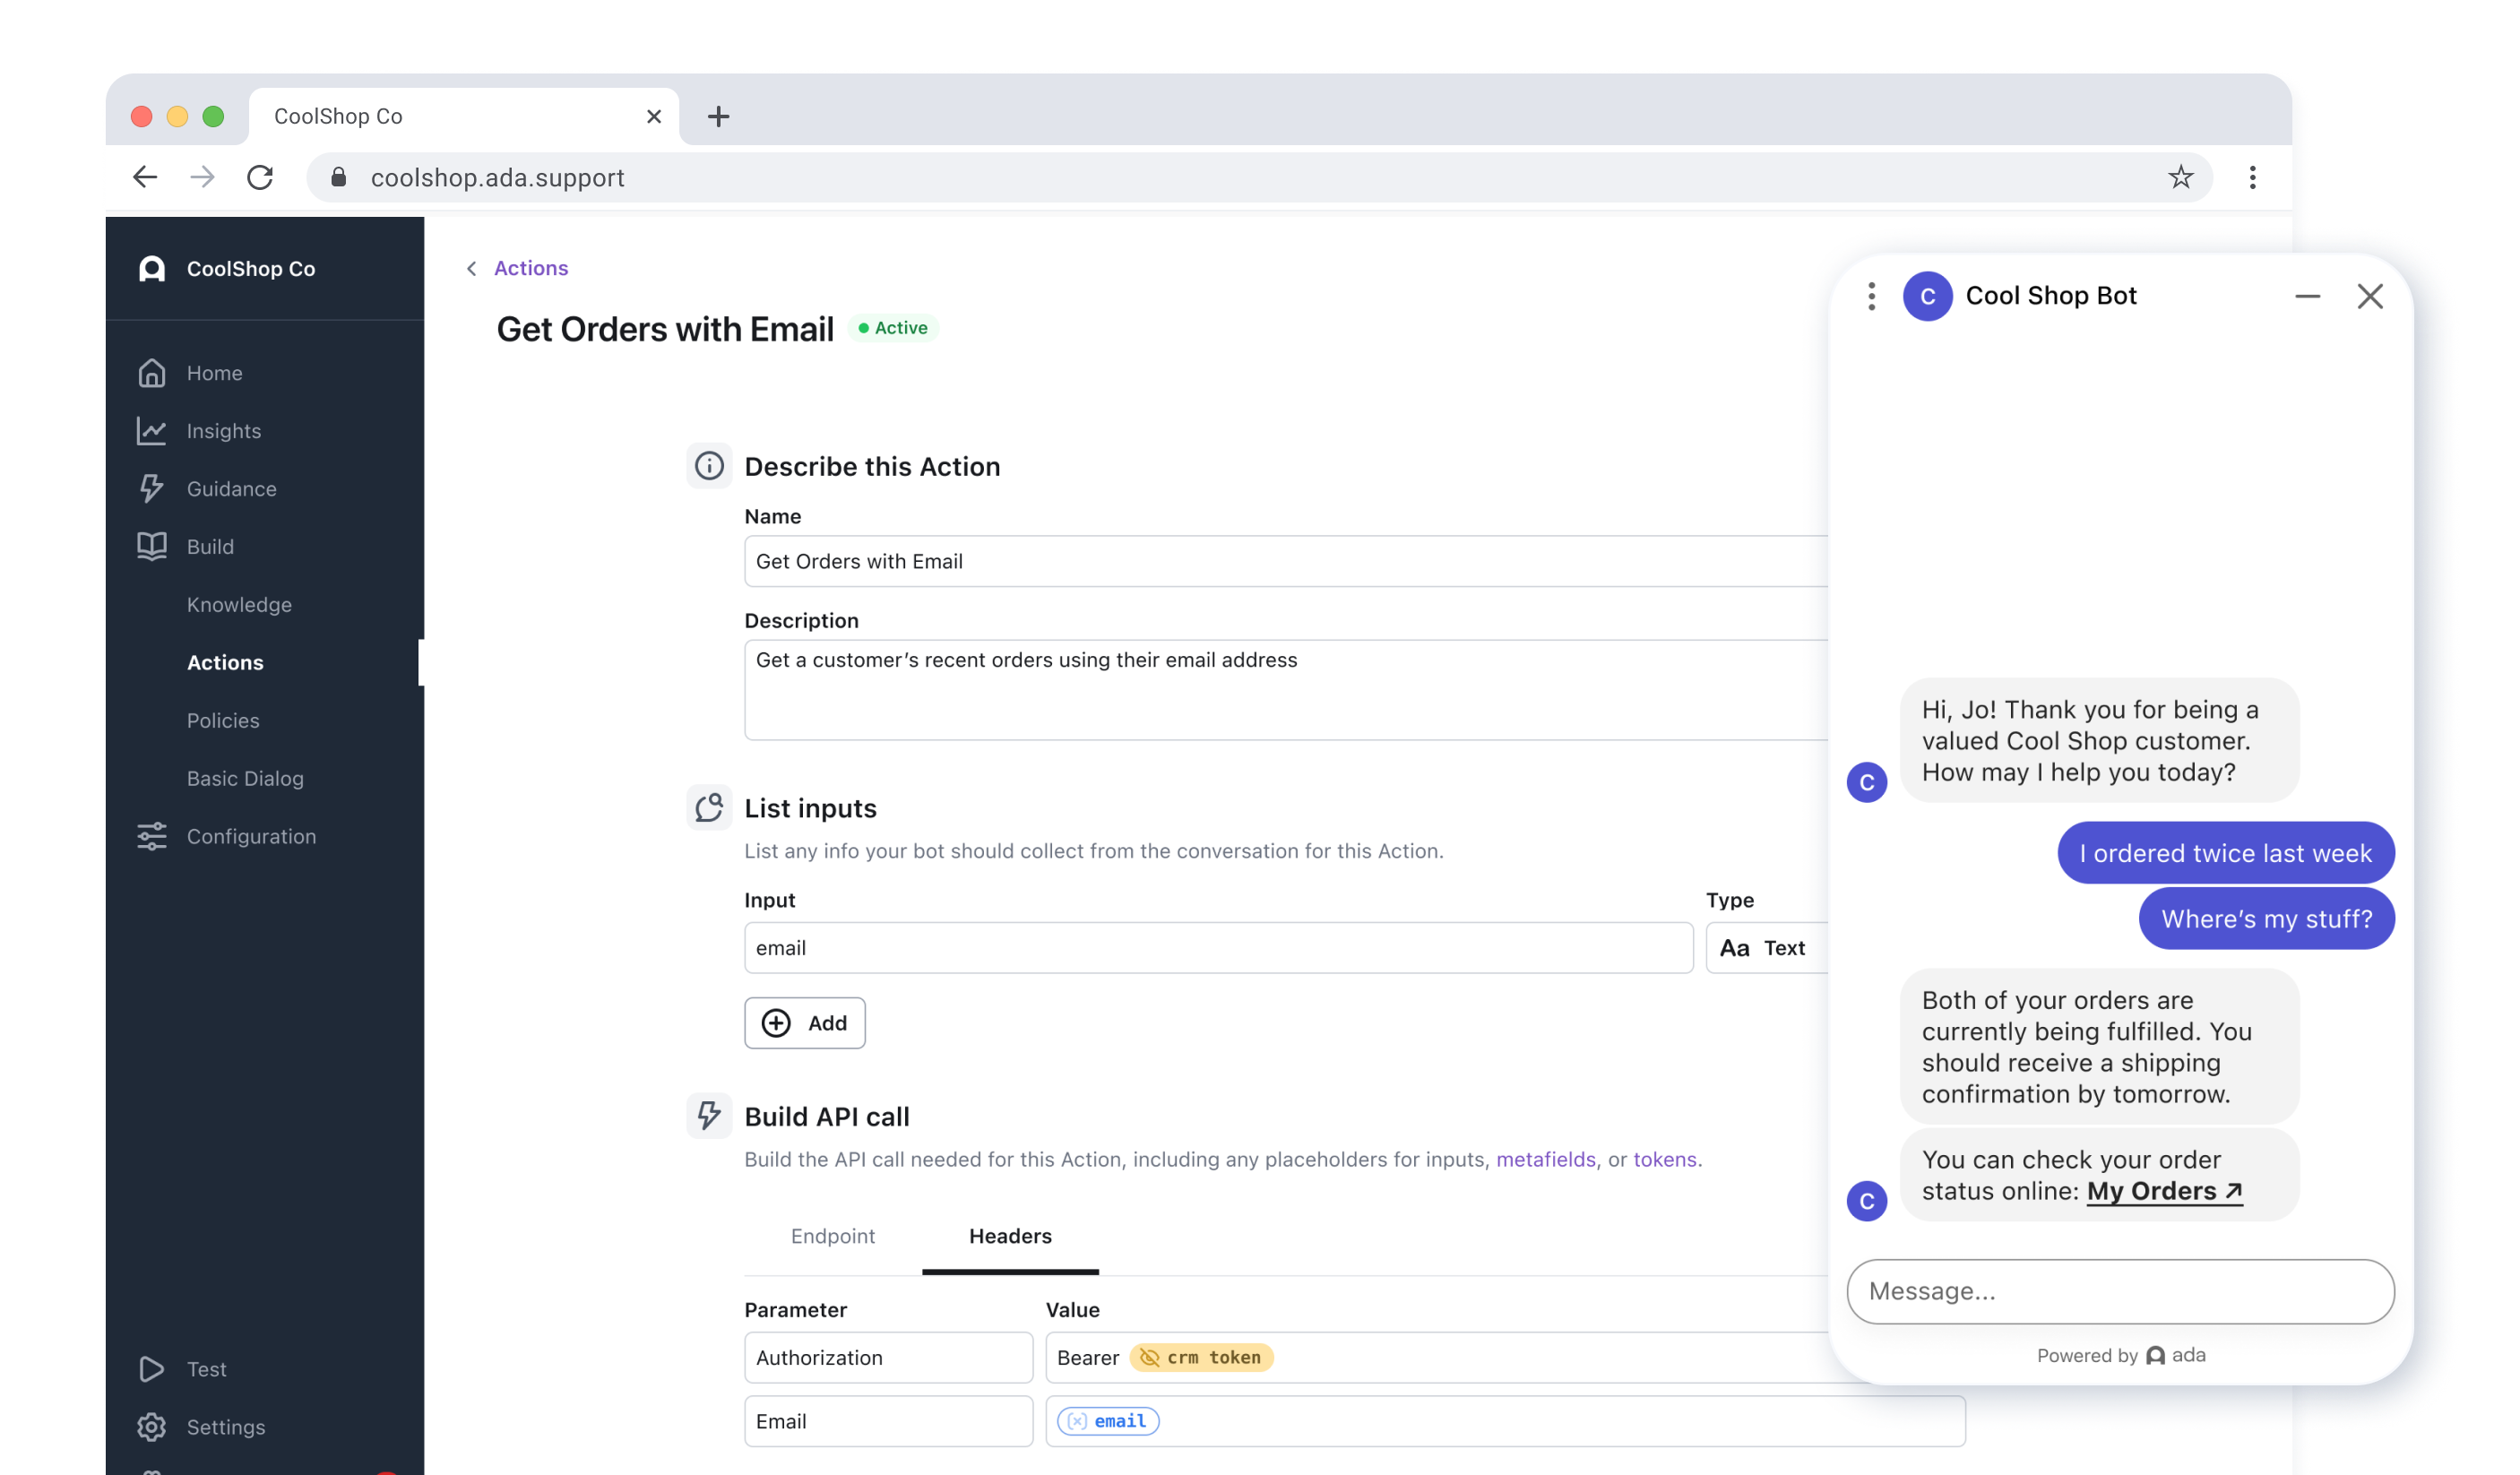The image size is (2520, 1475).
Task: Click the back chevron next to Actions breadcrumb
Action: click(472, 268)
